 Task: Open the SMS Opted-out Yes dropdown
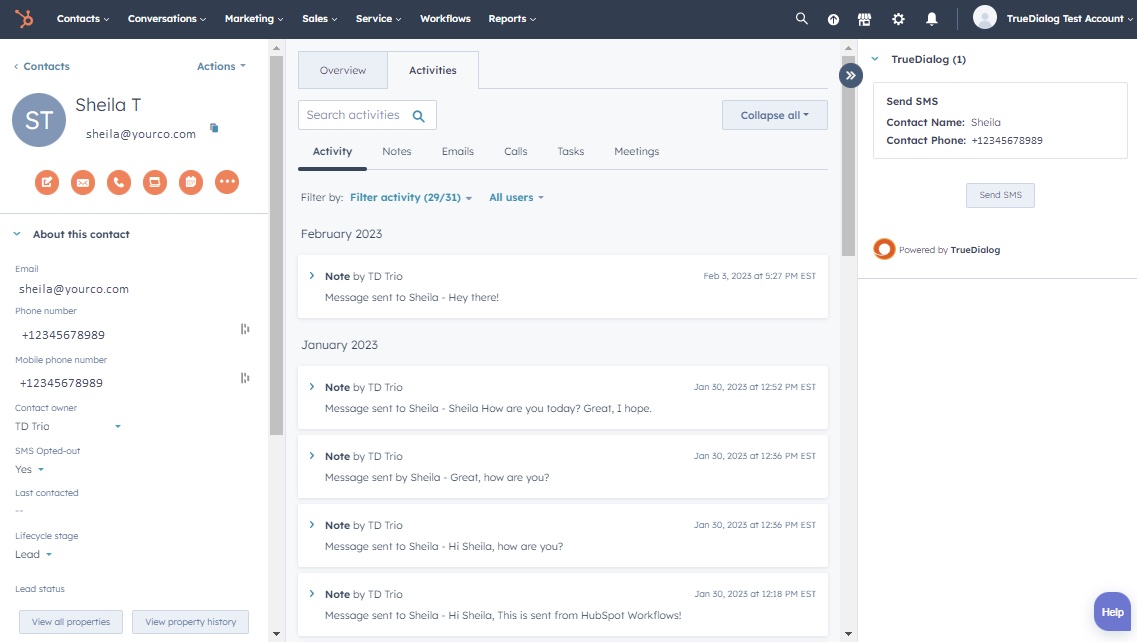point(30,470)
